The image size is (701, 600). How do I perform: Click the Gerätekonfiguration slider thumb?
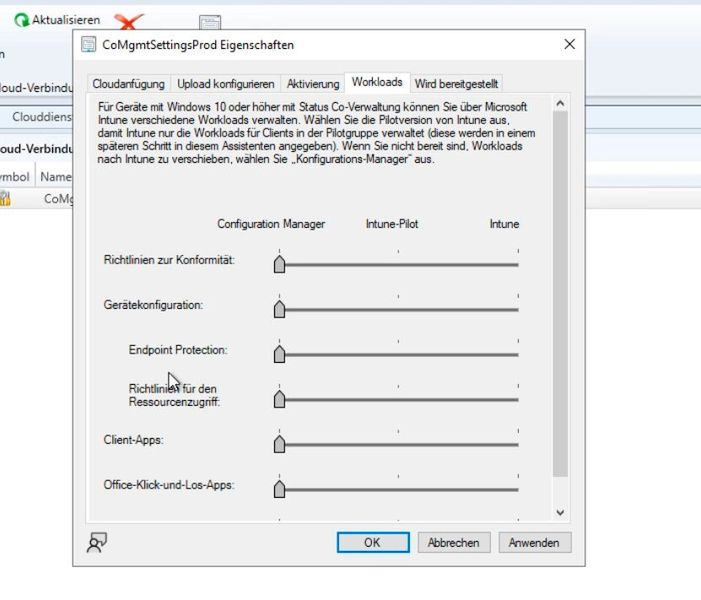click(279, 309)
